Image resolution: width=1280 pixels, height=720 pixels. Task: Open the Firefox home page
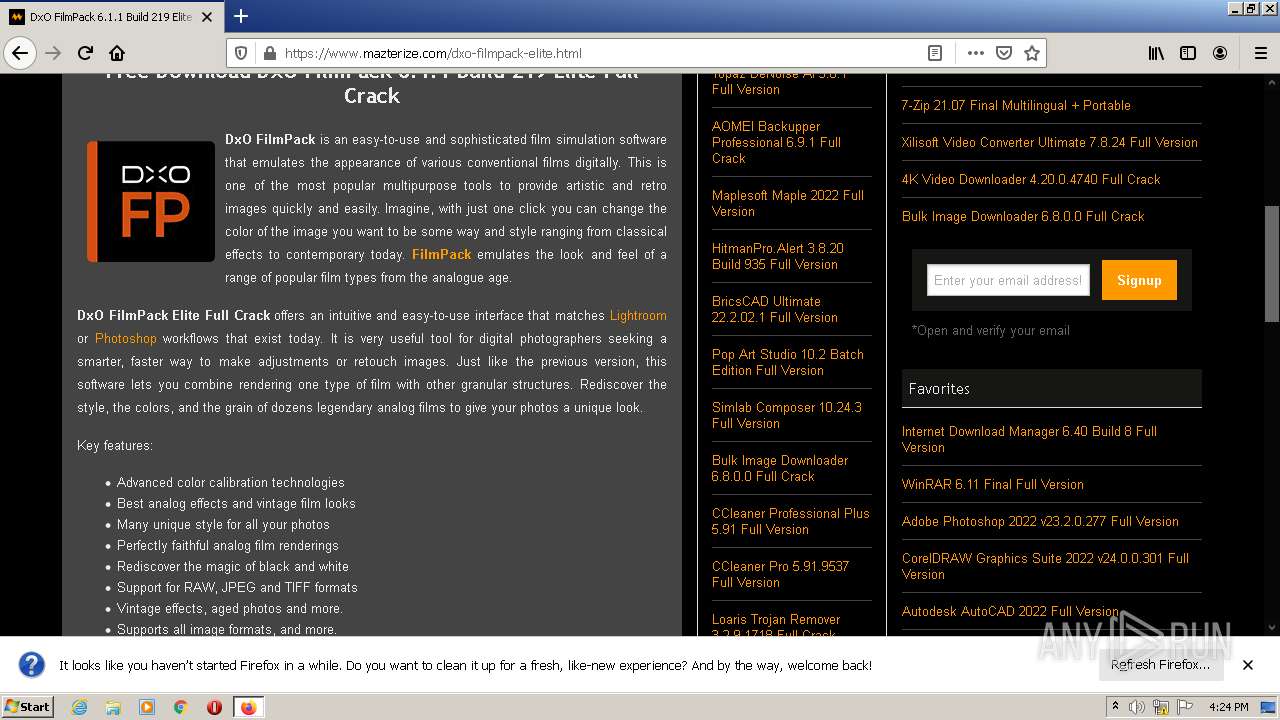point(117,53)
